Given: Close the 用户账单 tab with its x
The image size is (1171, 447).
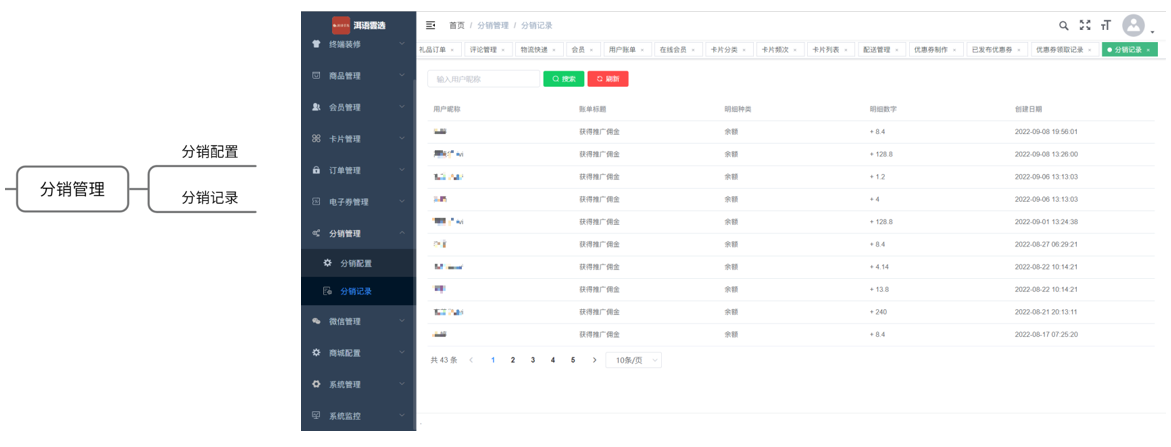Looking at the screenshot, I should [x=642, y=50].
